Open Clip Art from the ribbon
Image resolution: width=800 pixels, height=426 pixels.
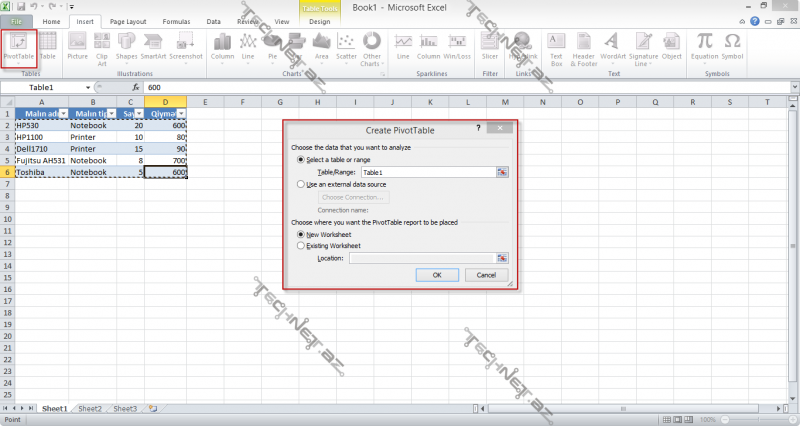click(x=102, y=48)
